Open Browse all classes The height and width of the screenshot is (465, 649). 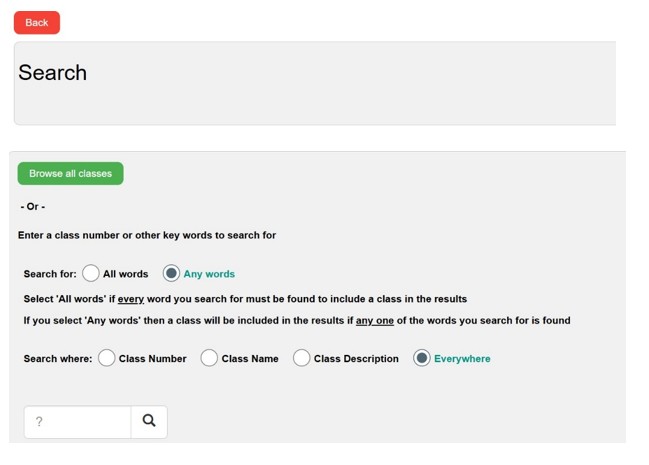(x=70, y=174)
